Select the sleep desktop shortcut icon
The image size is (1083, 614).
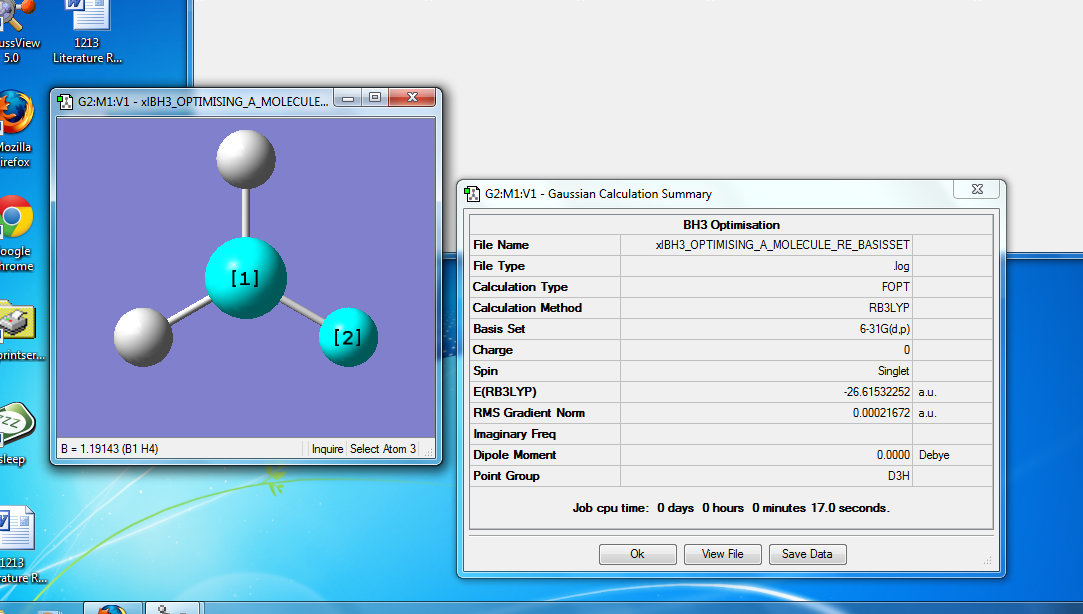tap(15, 434)
